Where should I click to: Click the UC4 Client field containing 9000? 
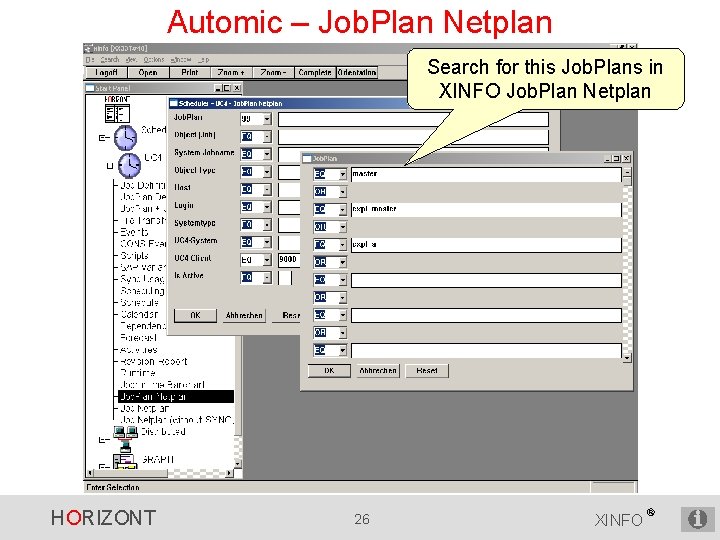289,259
